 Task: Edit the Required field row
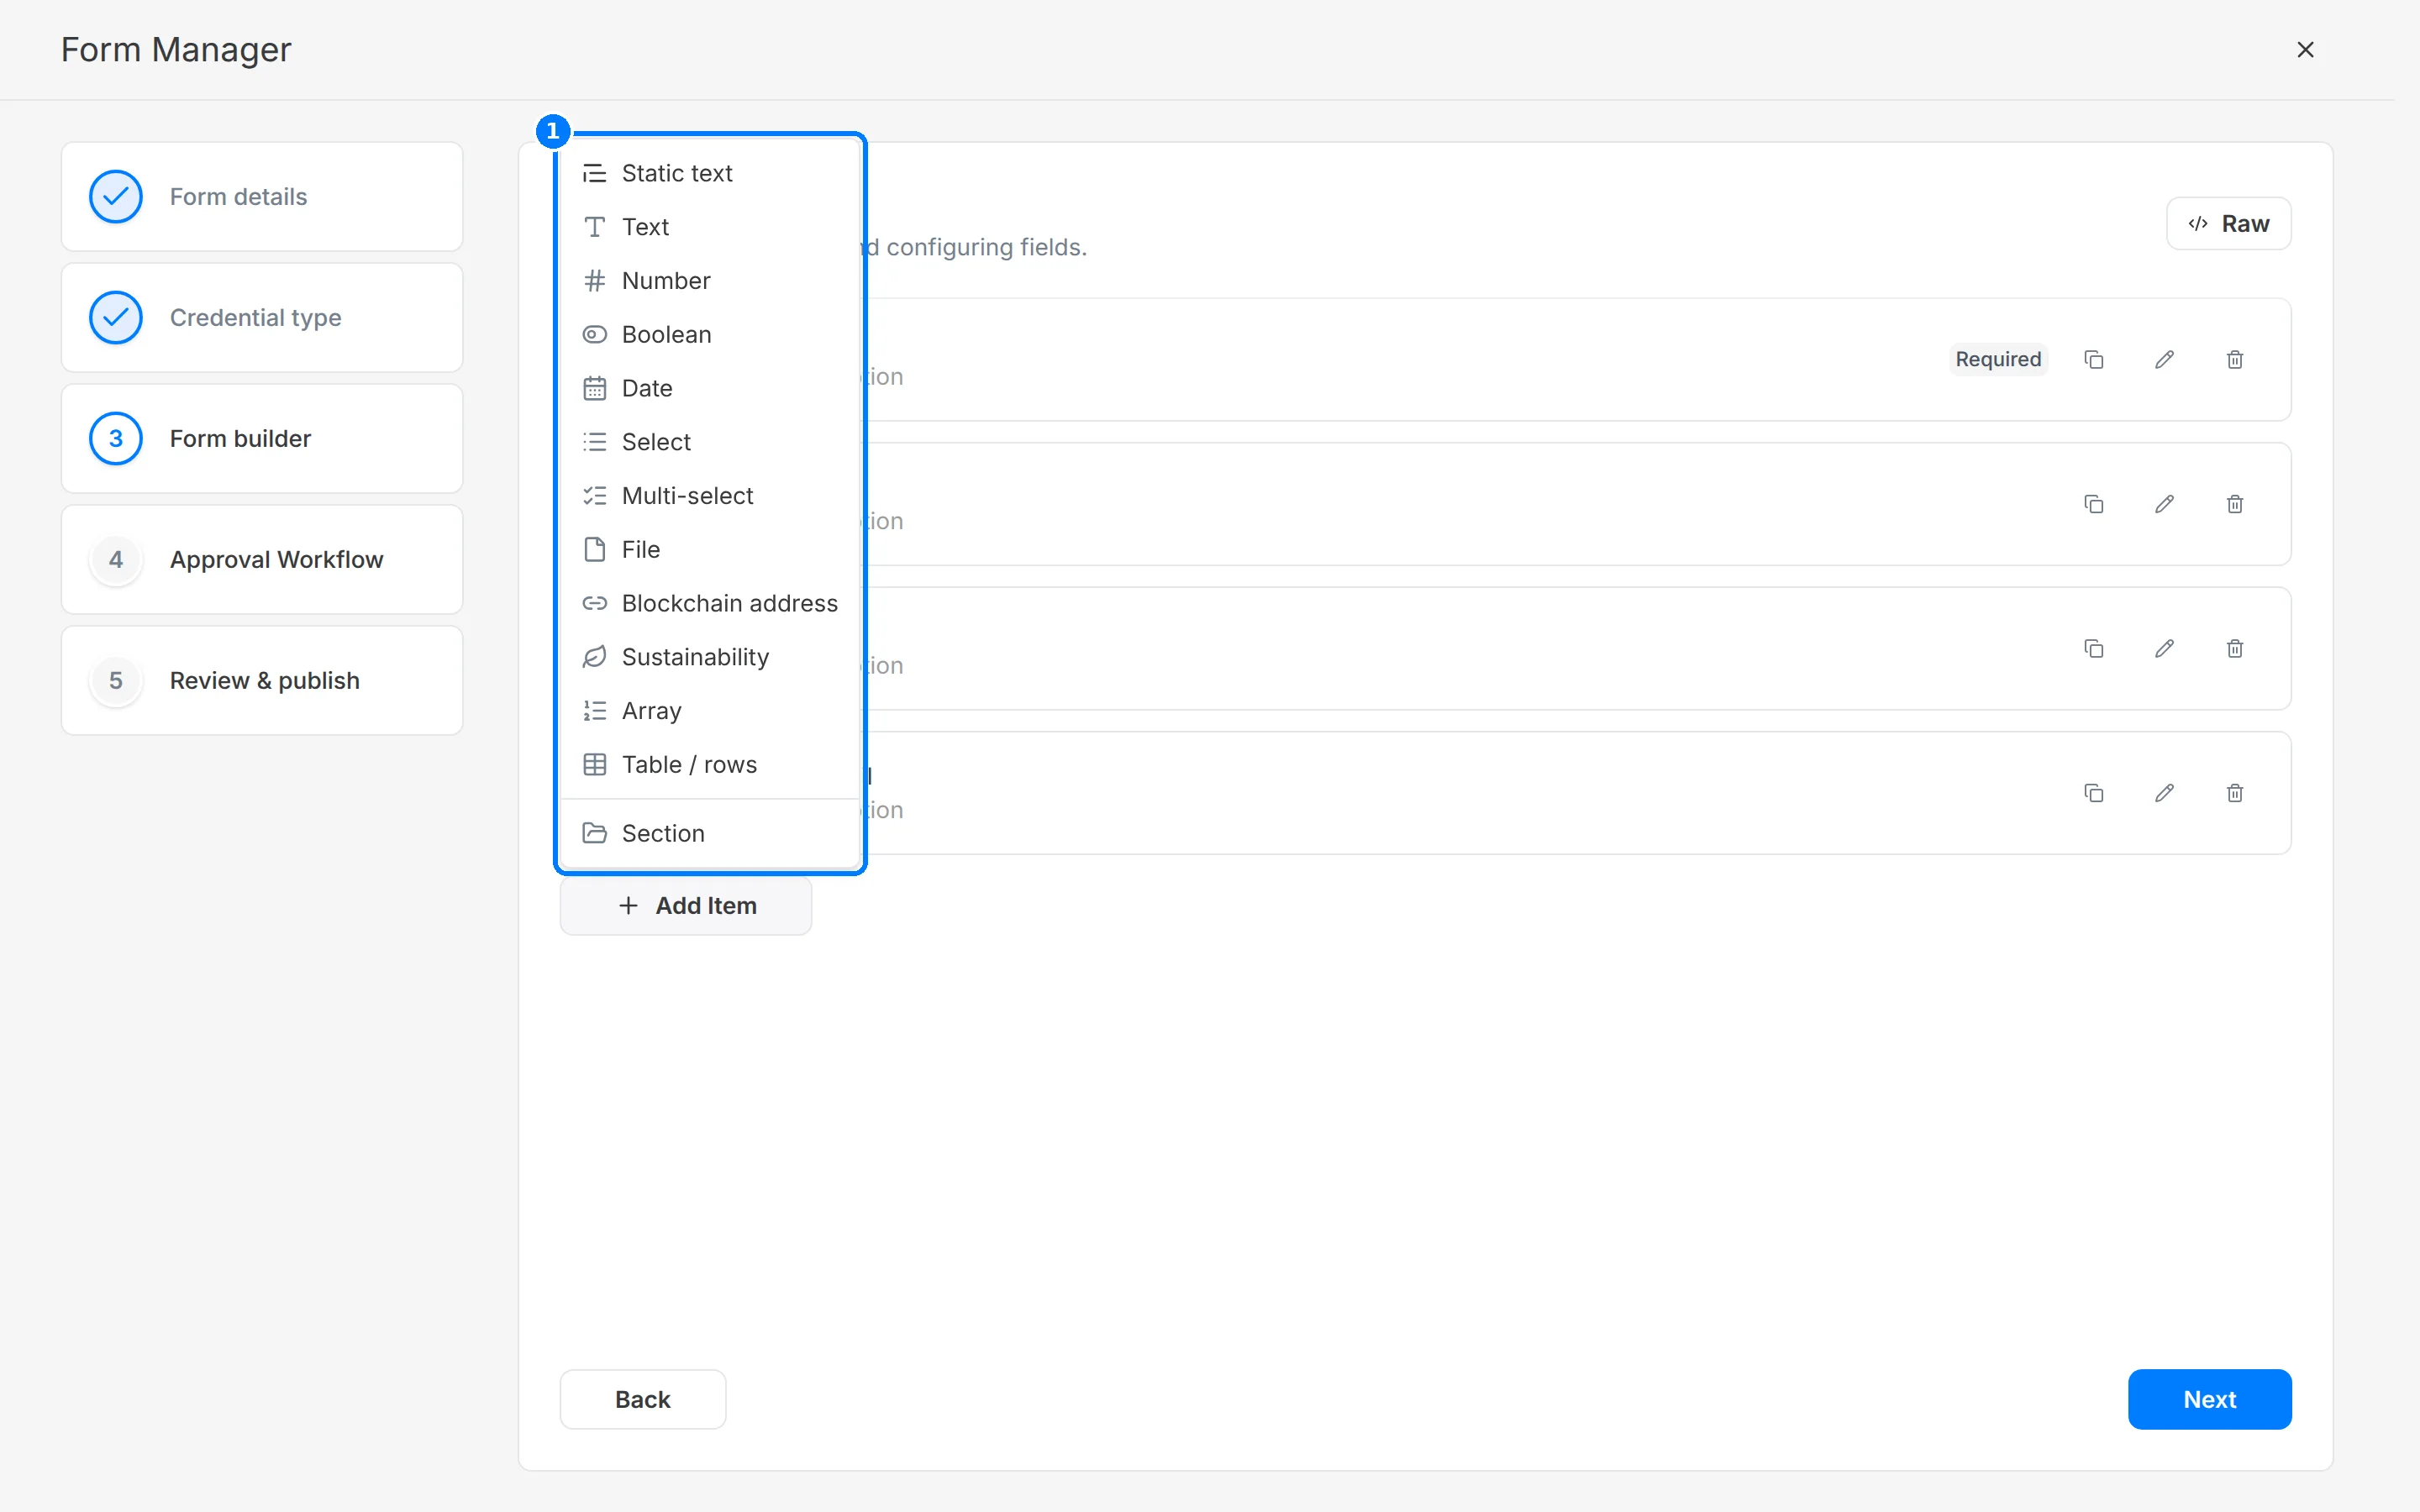2164,360
